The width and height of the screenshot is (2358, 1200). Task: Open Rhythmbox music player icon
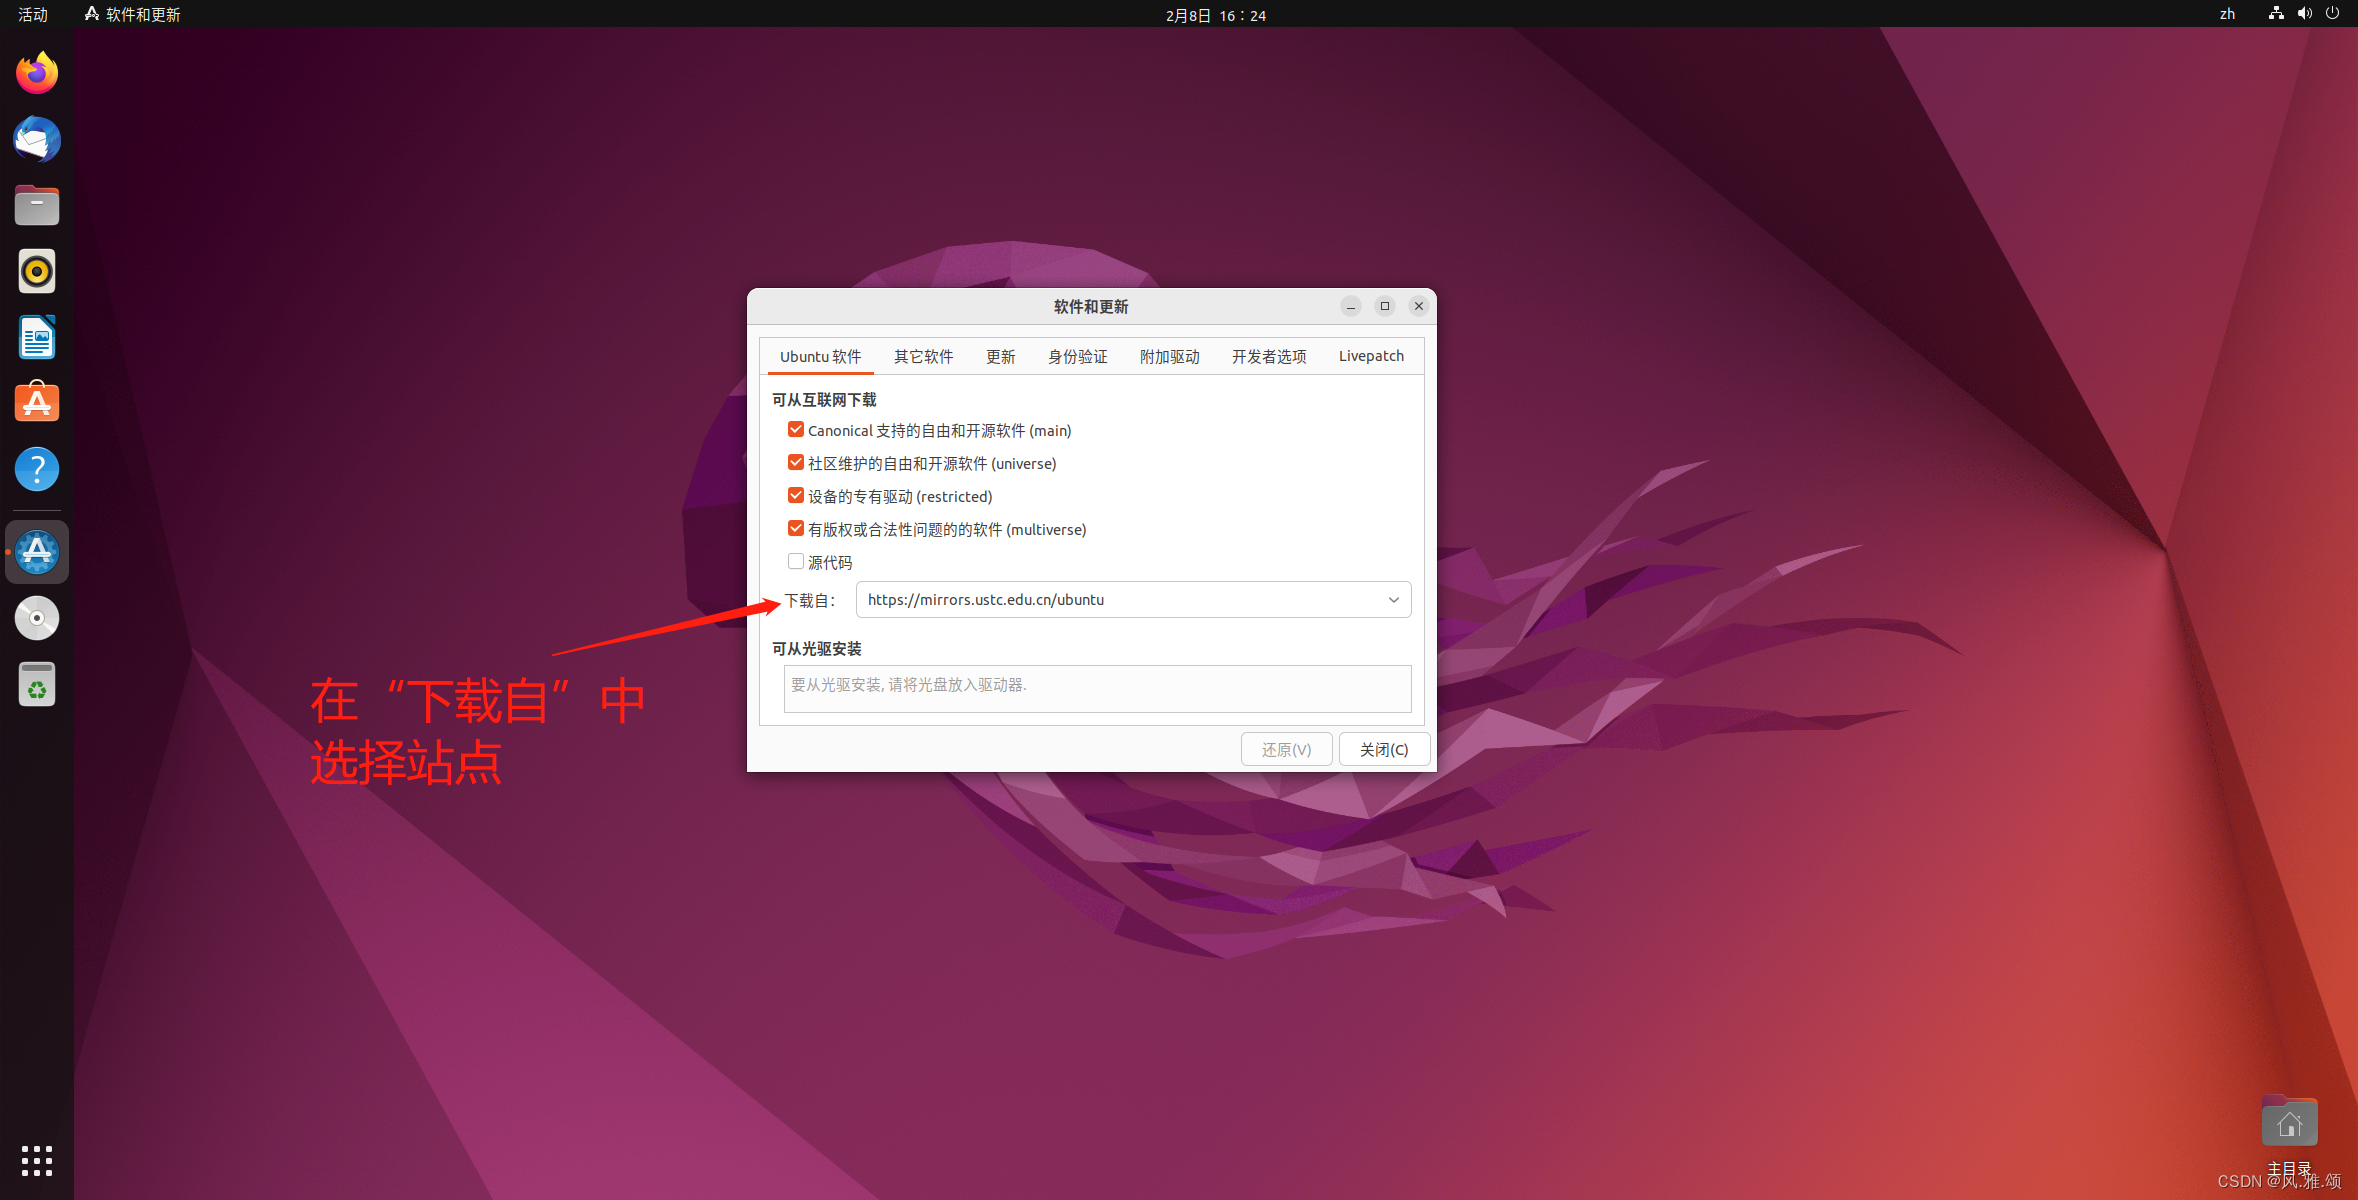37,271
